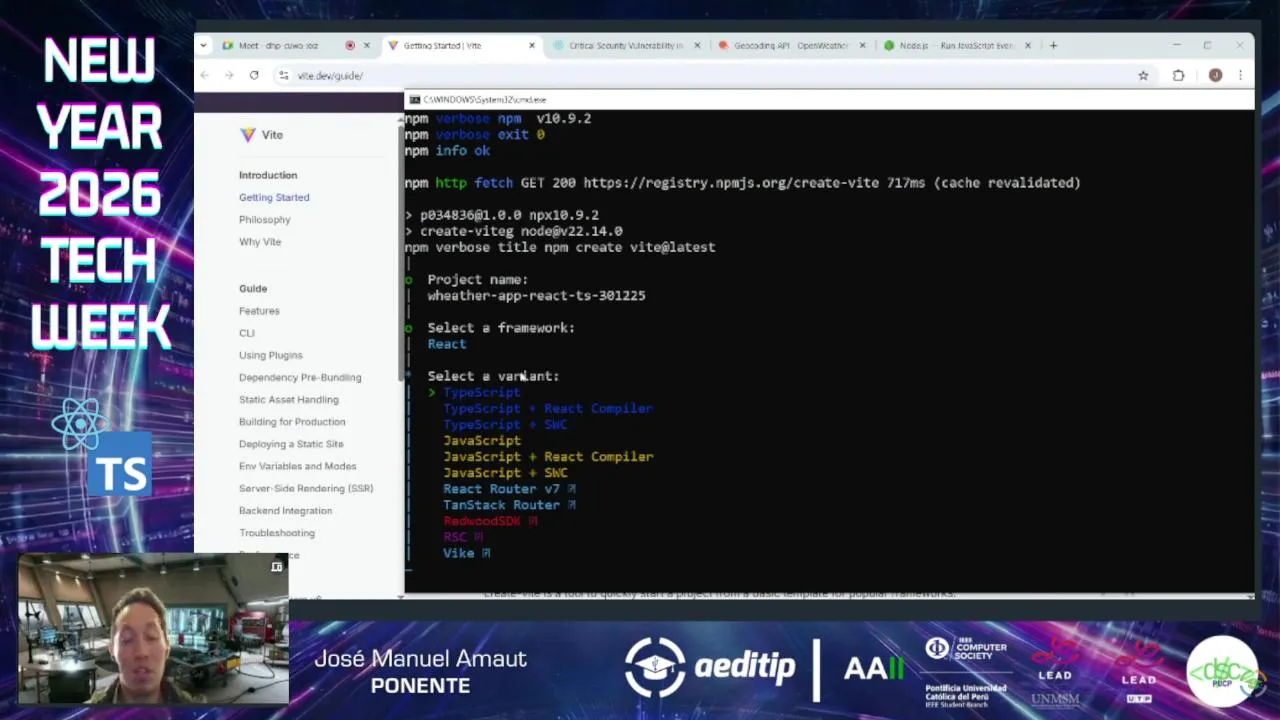Click RedwoodSDK option in terminal

pyautogui.click(x=490, y=521)
